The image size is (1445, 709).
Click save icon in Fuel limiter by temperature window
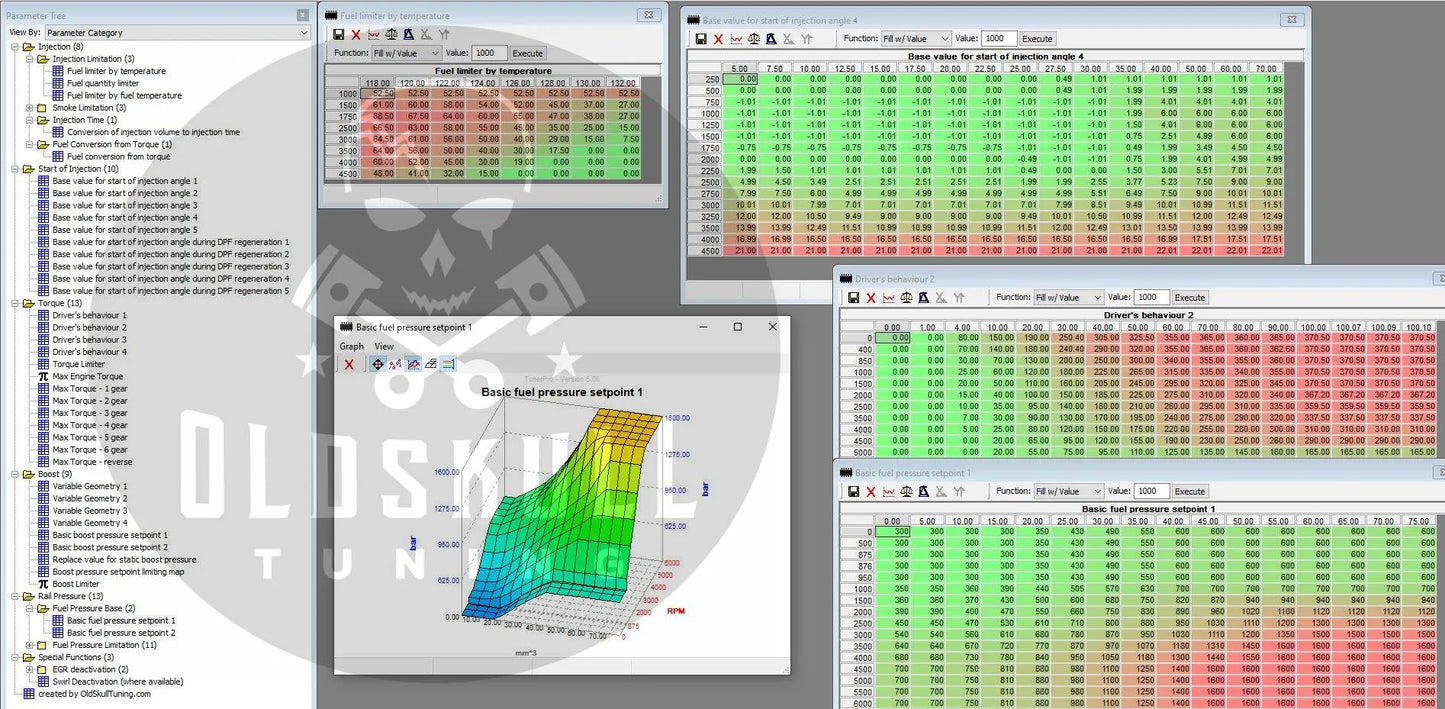[339, 34]
